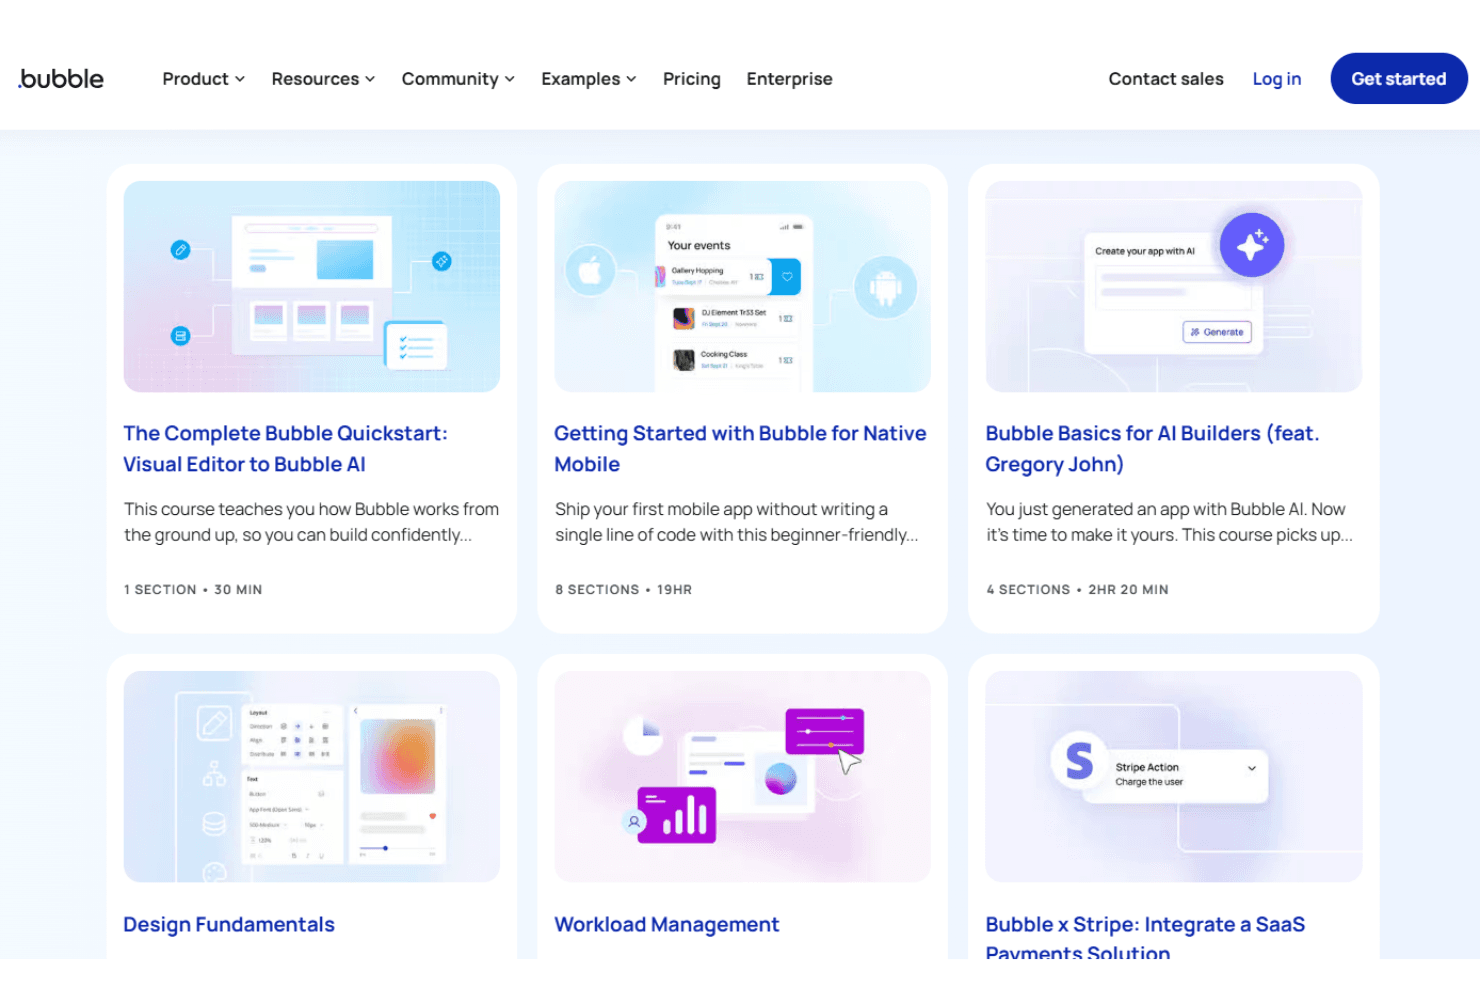Open the Examples dropdown menu

coord(589,79)
